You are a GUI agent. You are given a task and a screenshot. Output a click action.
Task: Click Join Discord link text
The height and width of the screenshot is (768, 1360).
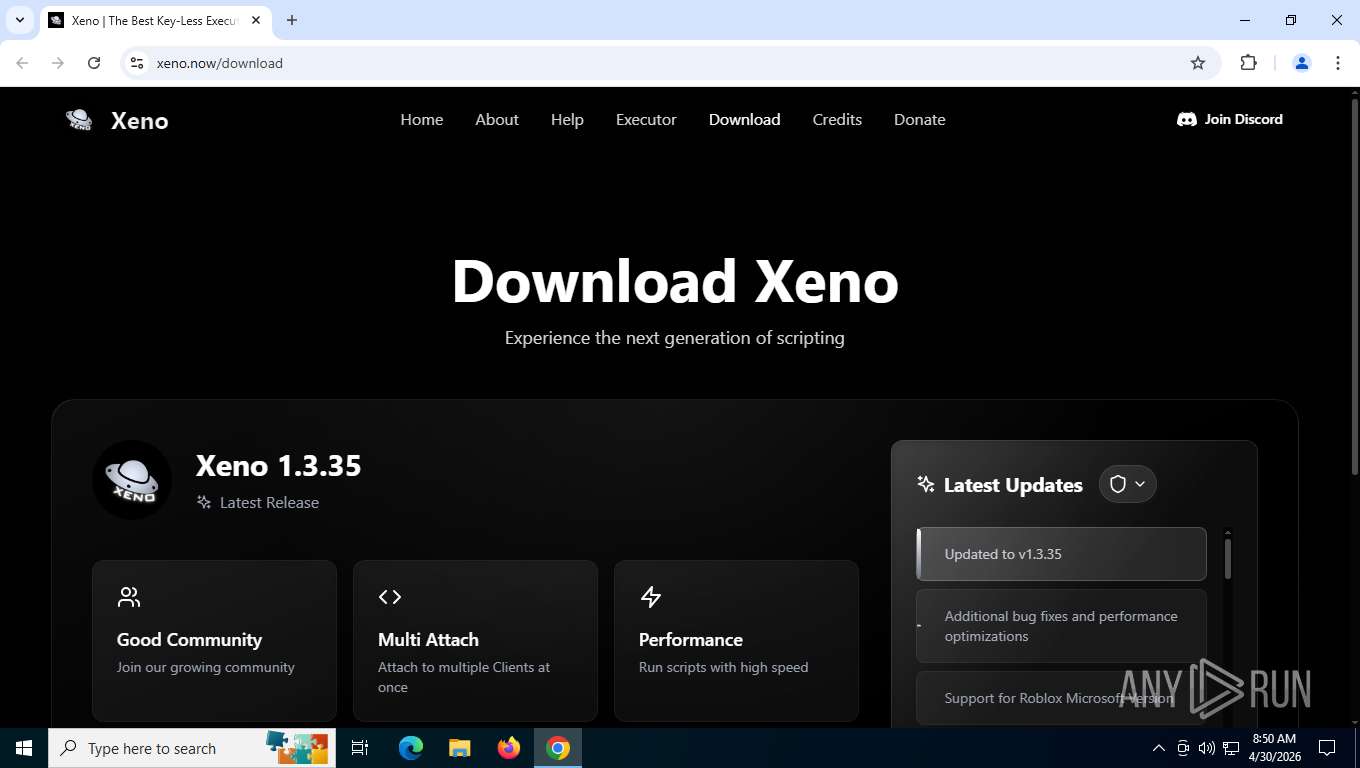(1243, 119)
